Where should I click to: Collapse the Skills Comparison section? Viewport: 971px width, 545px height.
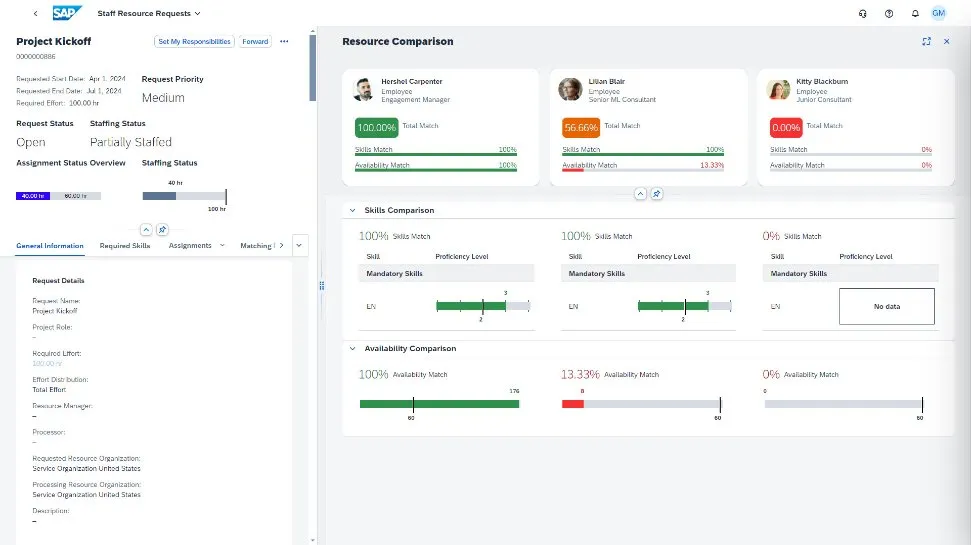coord(352,211)
